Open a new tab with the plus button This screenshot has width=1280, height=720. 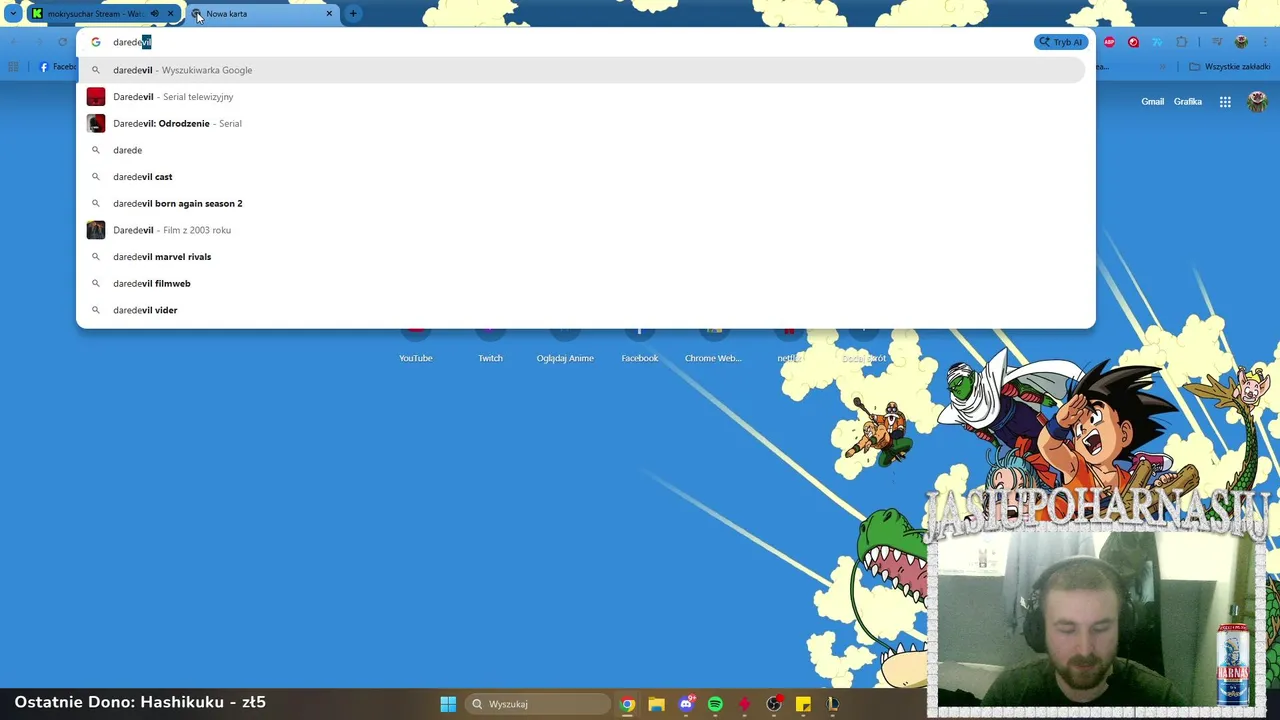[x=353, y=14]
